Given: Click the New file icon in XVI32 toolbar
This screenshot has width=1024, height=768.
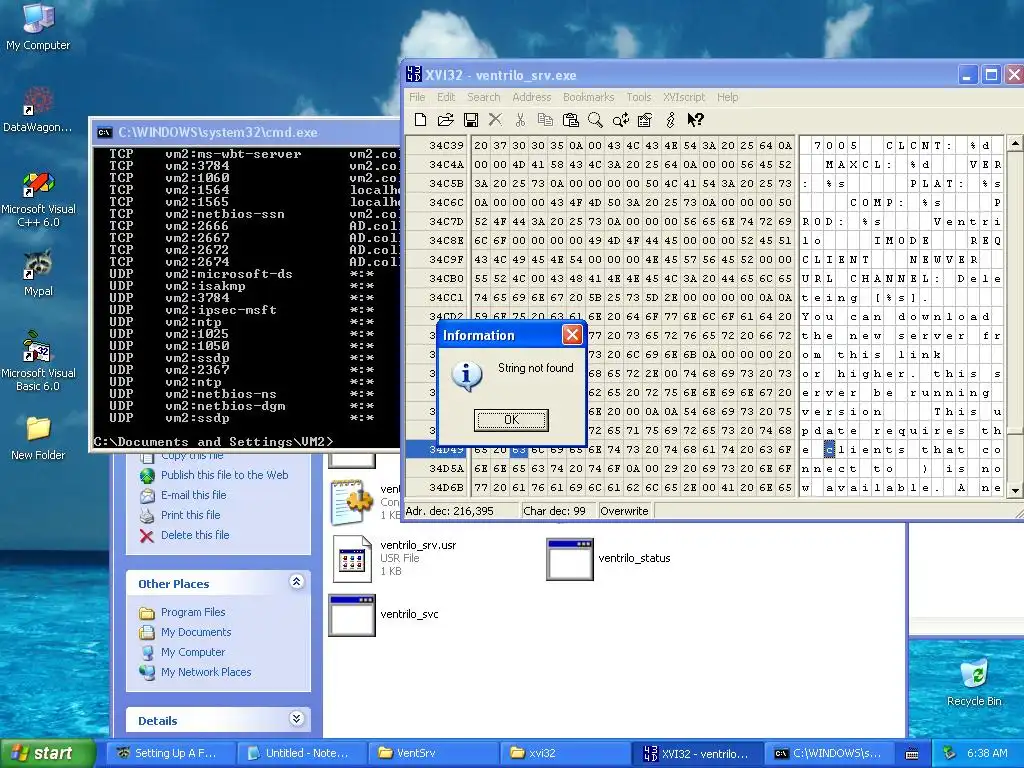Looking at the screenshot, I should coord(421,120).
